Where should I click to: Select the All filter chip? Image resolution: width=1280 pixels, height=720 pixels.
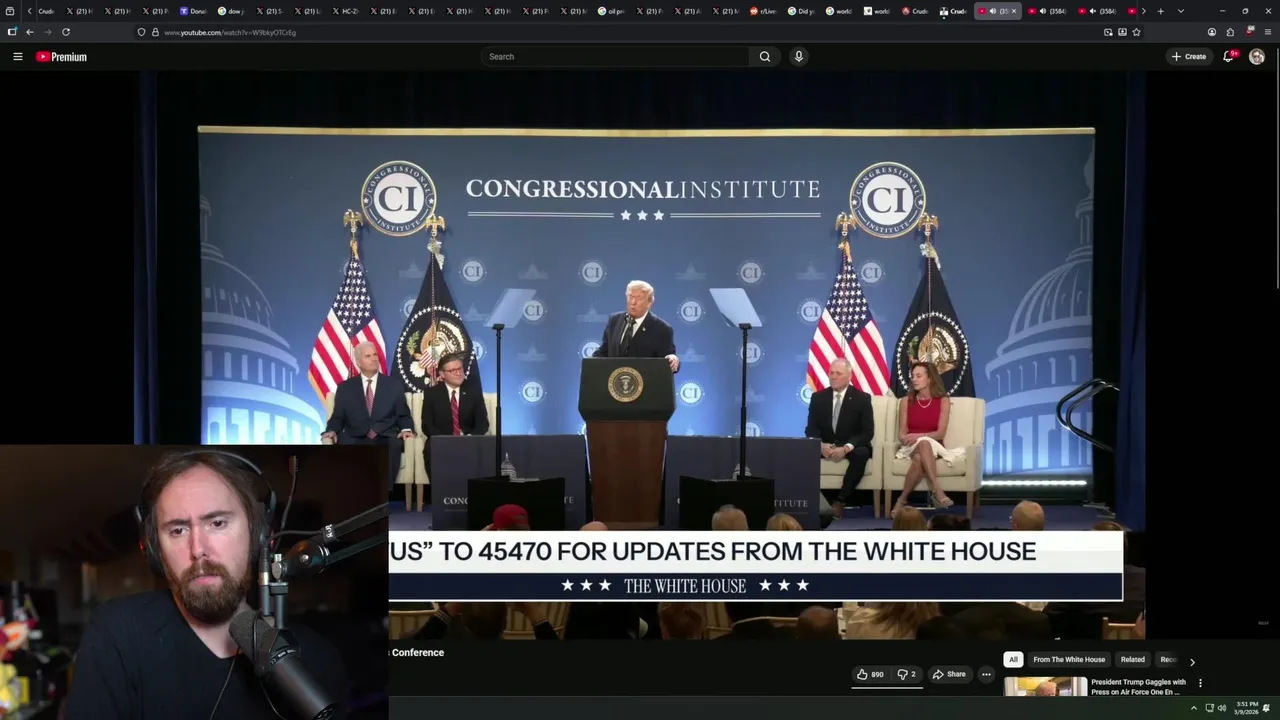tap(1013, 660)
